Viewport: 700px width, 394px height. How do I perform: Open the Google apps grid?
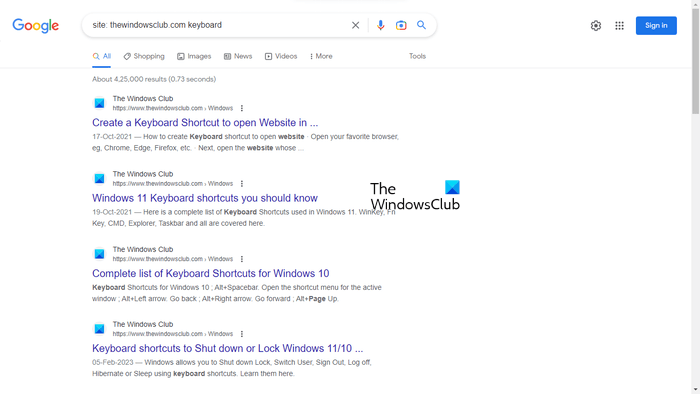pyautogui.click(x=619, y=25)
